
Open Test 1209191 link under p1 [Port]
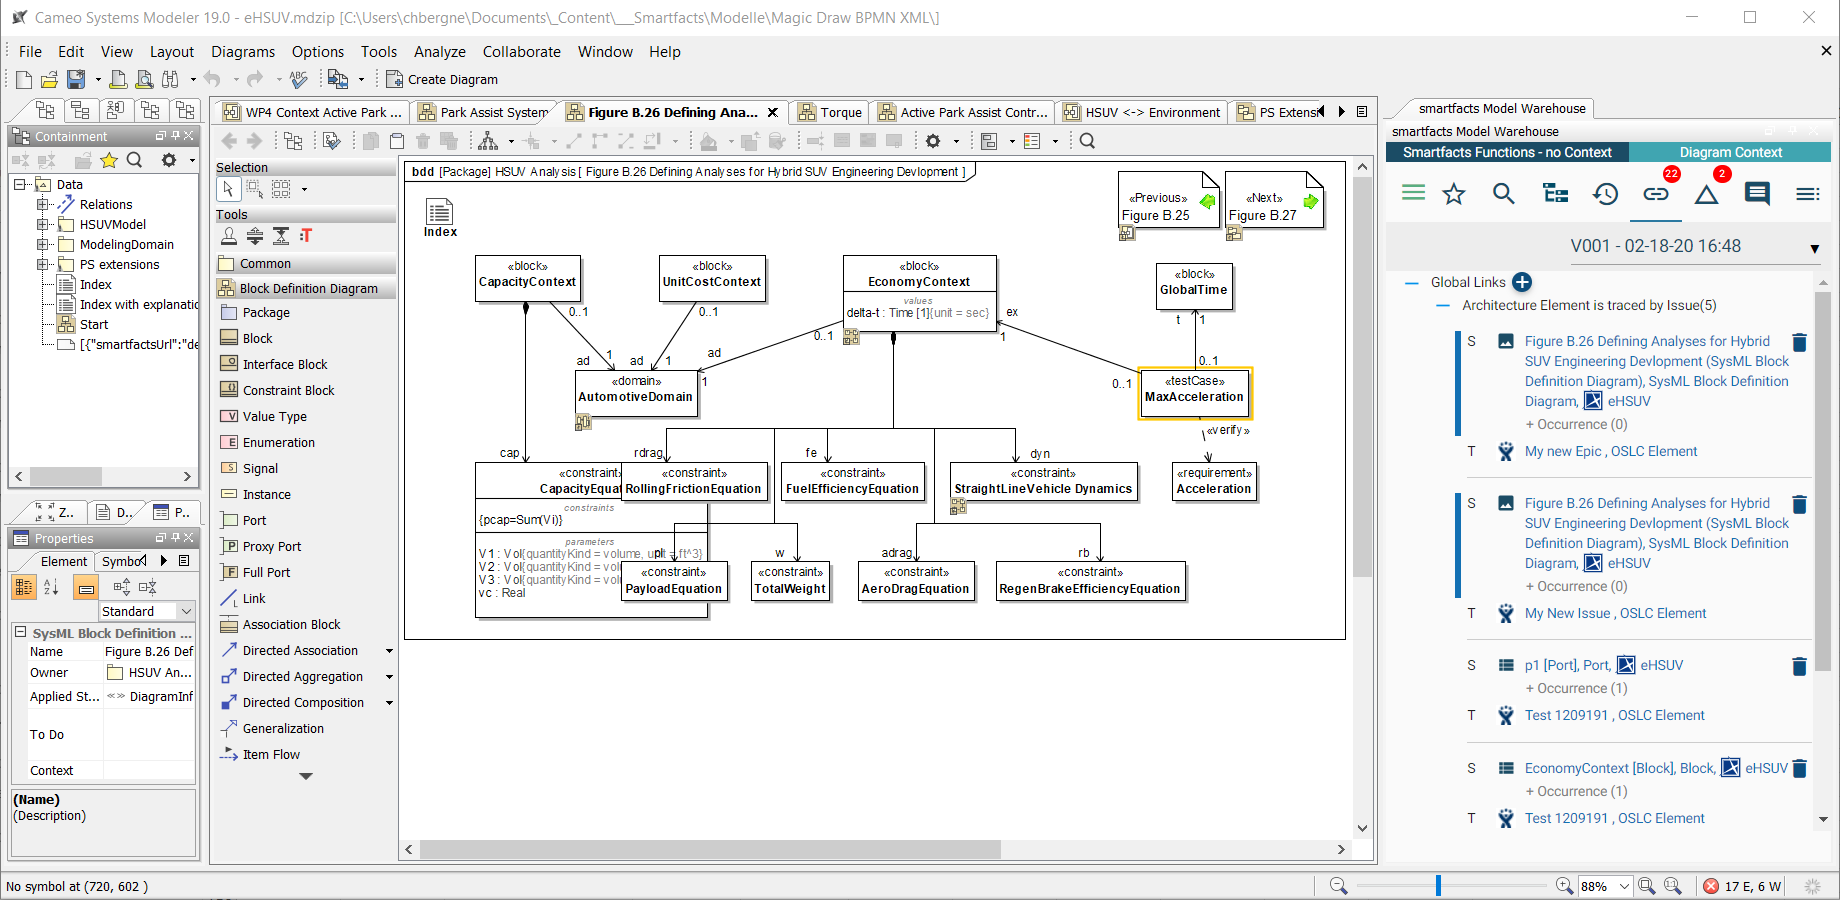[1614, 716]
